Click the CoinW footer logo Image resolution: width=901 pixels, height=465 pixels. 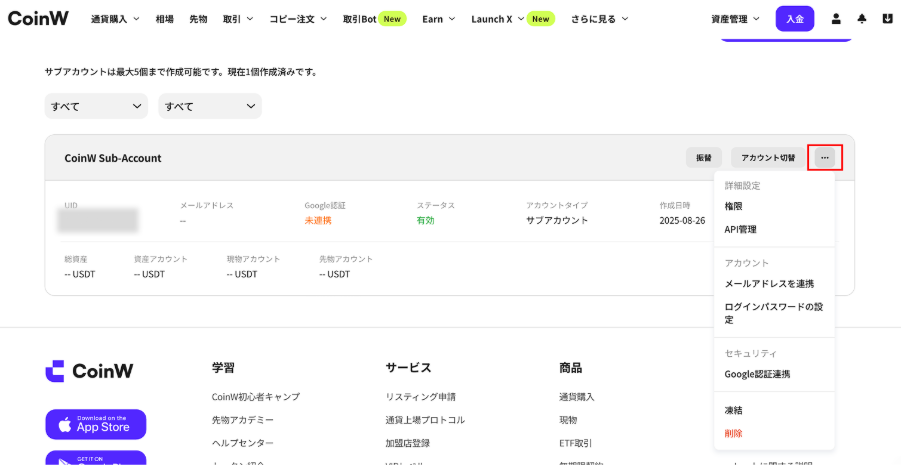89,371
